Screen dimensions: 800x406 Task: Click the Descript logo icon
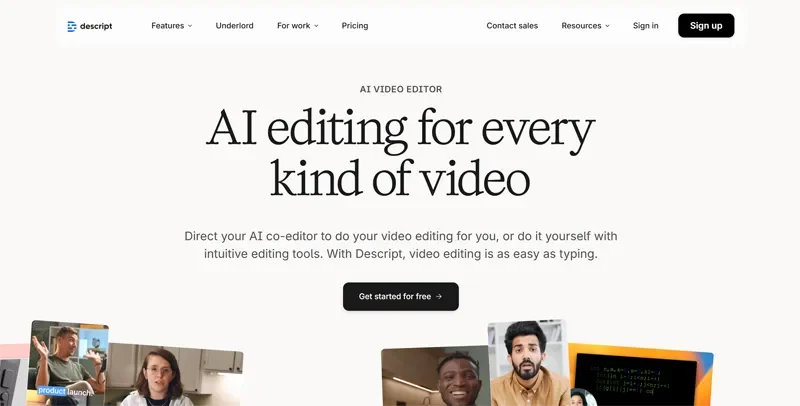pos(72,26)
